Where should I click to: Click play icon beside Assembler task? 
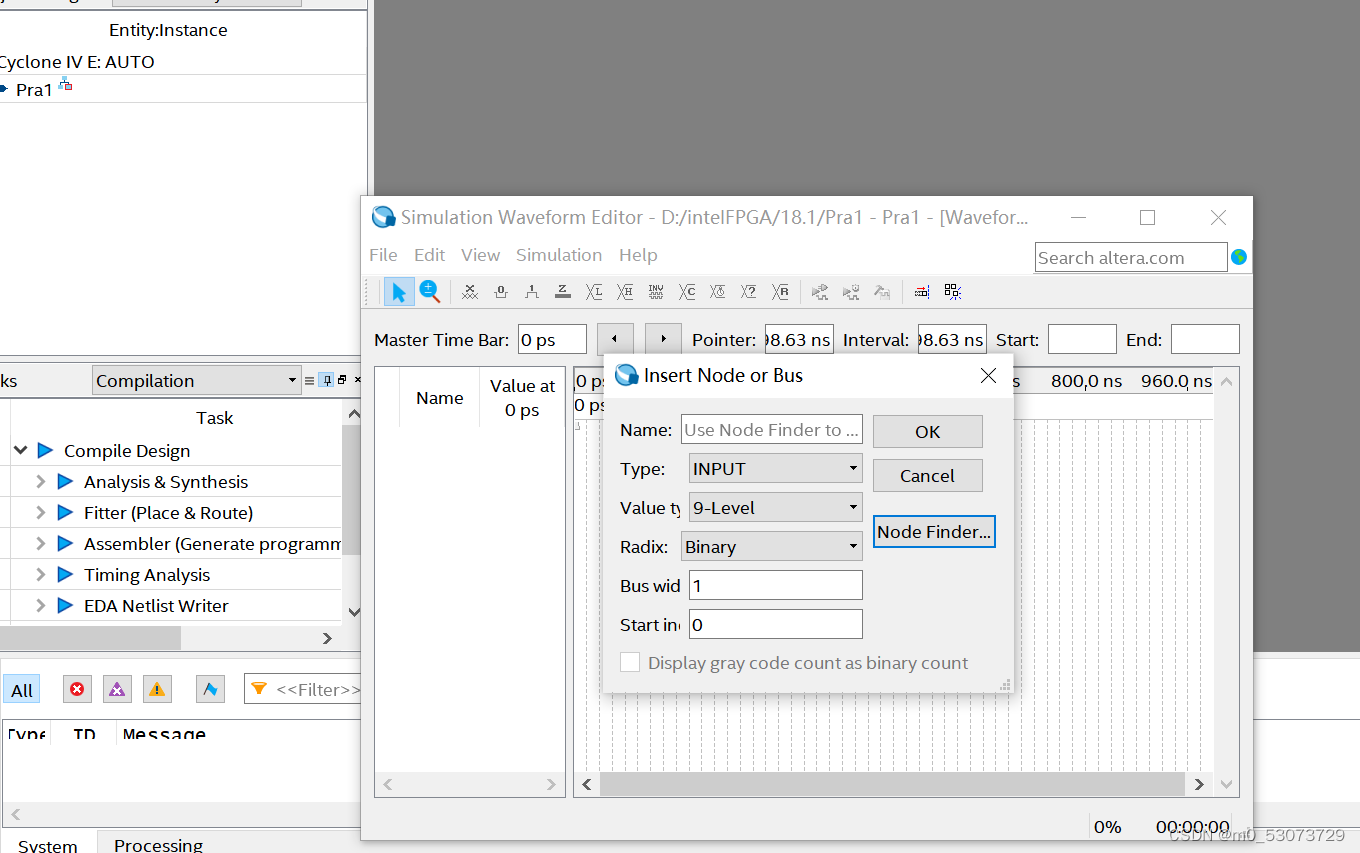65,543
